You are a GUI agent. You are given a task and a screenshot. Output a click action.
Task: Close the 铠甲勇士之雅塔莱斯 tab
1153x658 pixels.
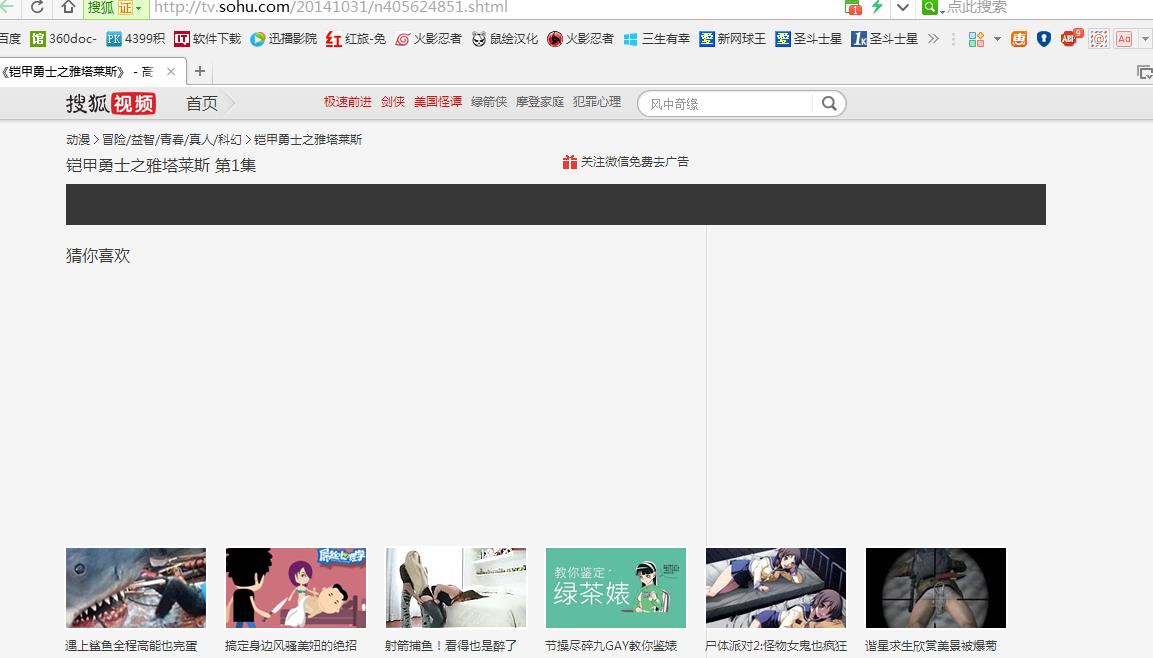[171, 71]
